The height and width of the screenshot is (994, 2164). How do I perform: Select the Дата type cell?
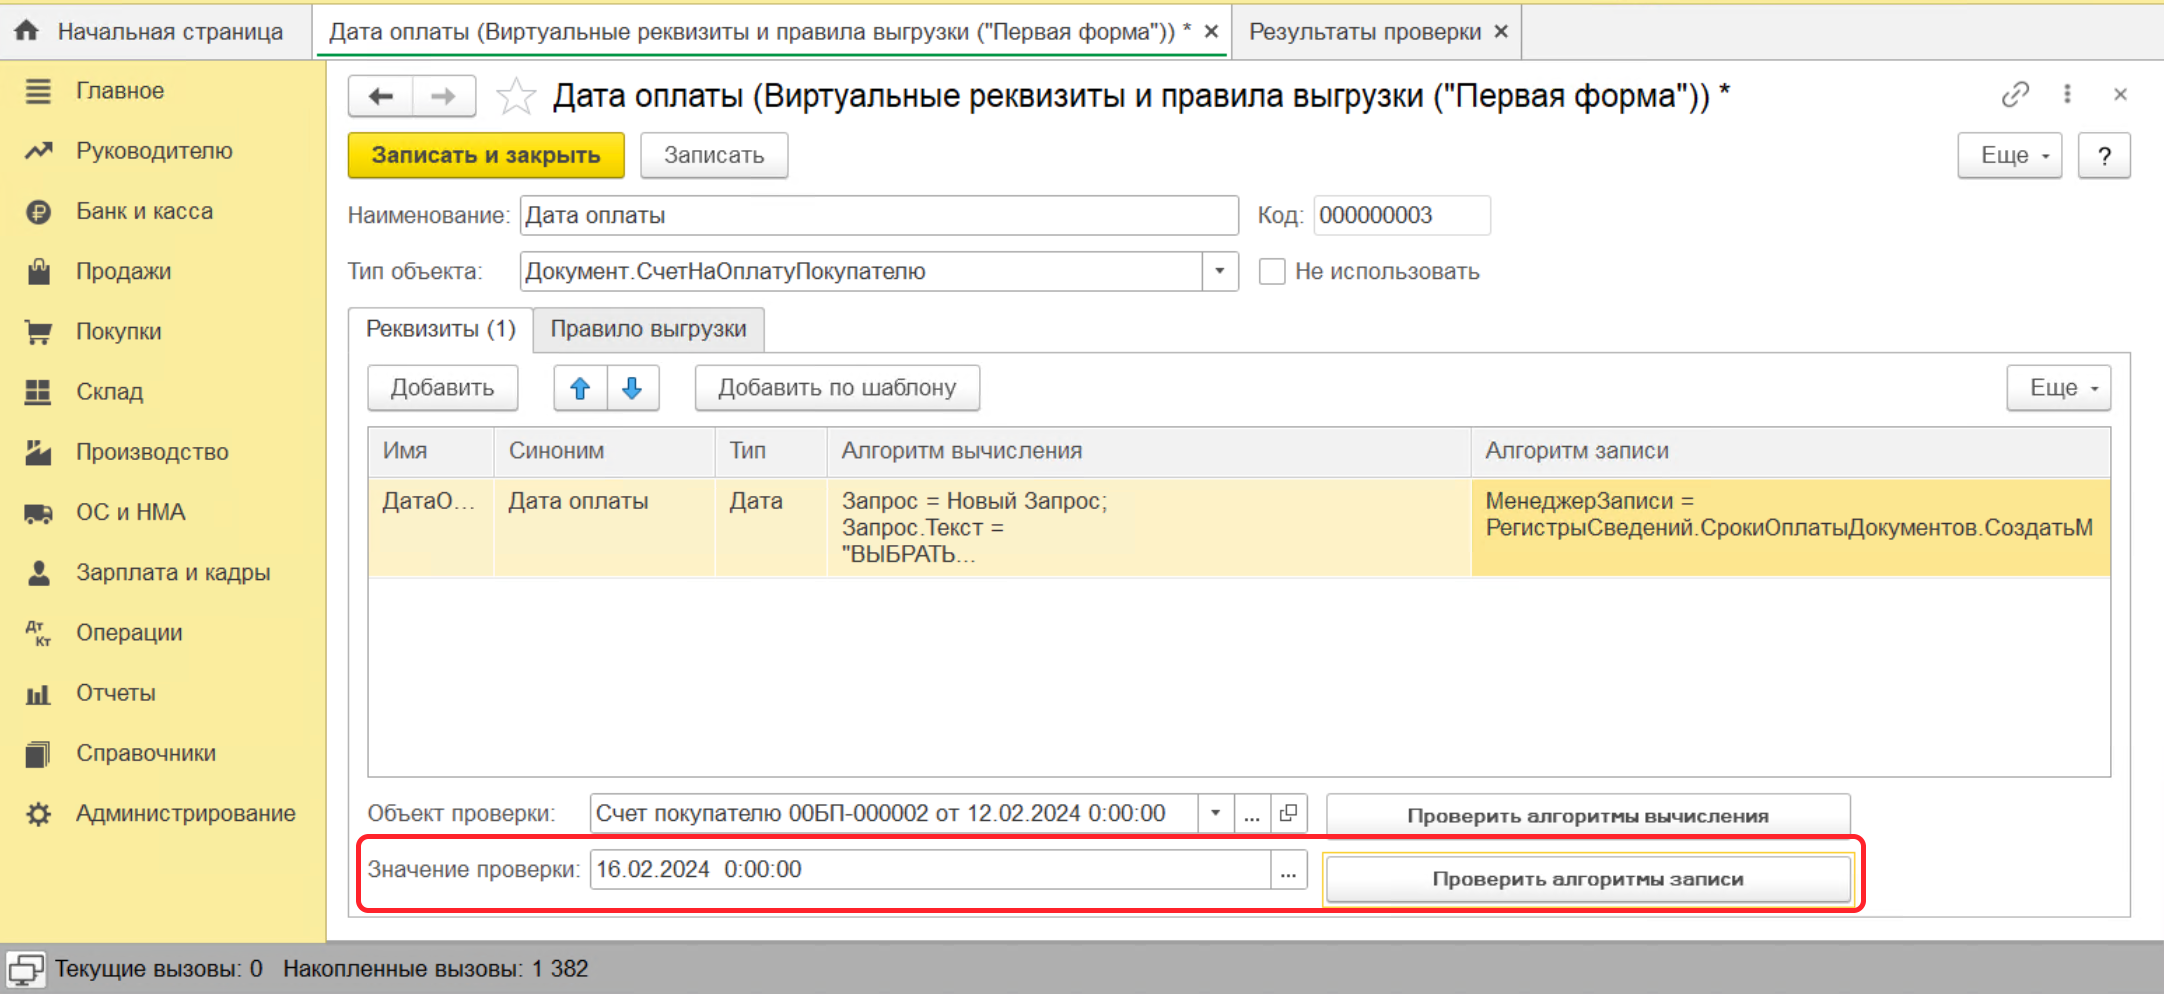[x=771, y=527]
